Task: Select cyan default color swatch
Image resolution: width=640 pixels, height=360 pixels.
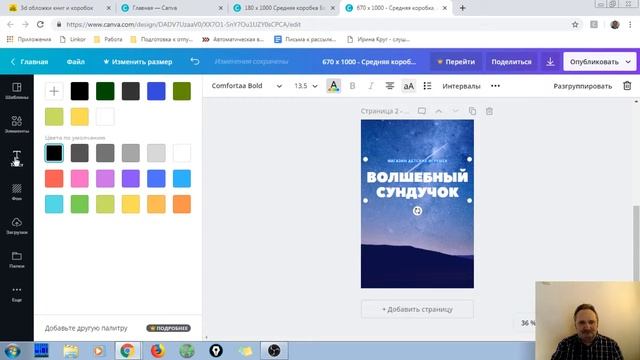Action: pyautogui.click(x=54, y=204)
